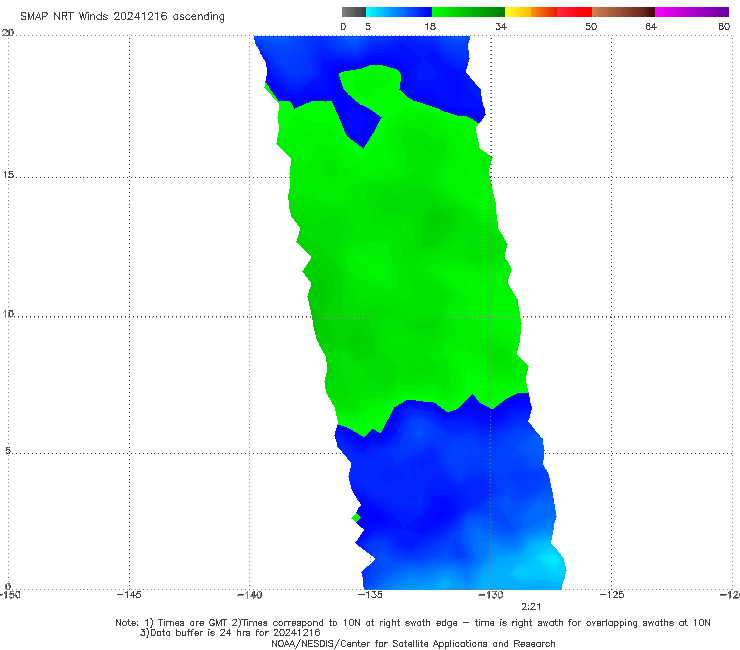The width and height of the screenshot is (740, 650).
Task: Click the "-130" longitude axis label
Action: click(x=491, y=595)
